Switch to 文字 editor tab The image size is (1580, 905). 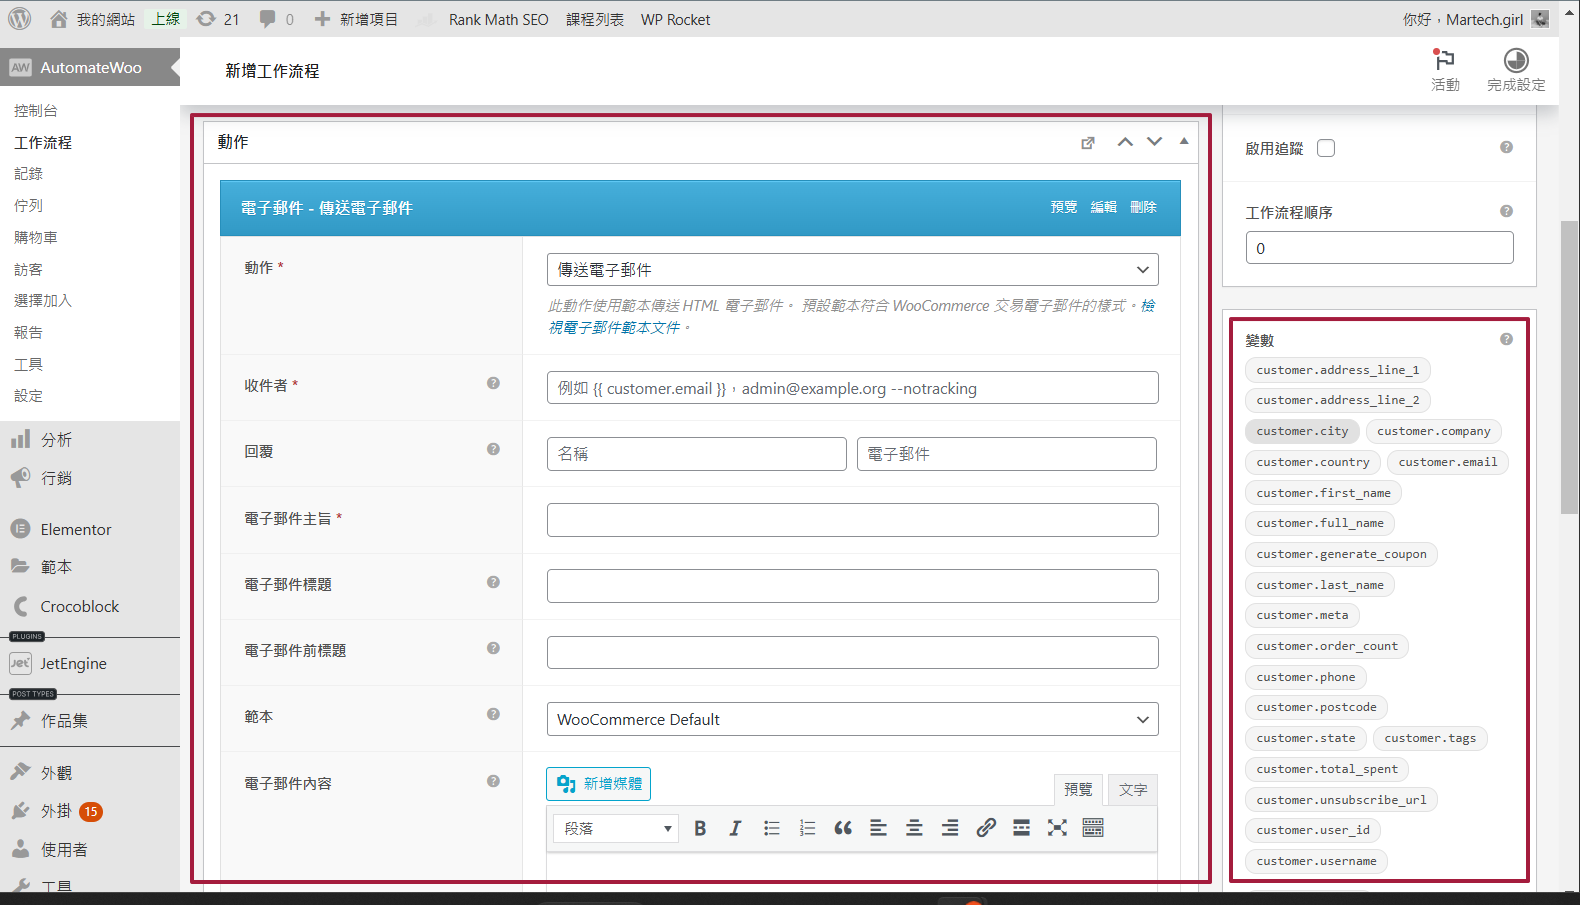(1133, 789)
